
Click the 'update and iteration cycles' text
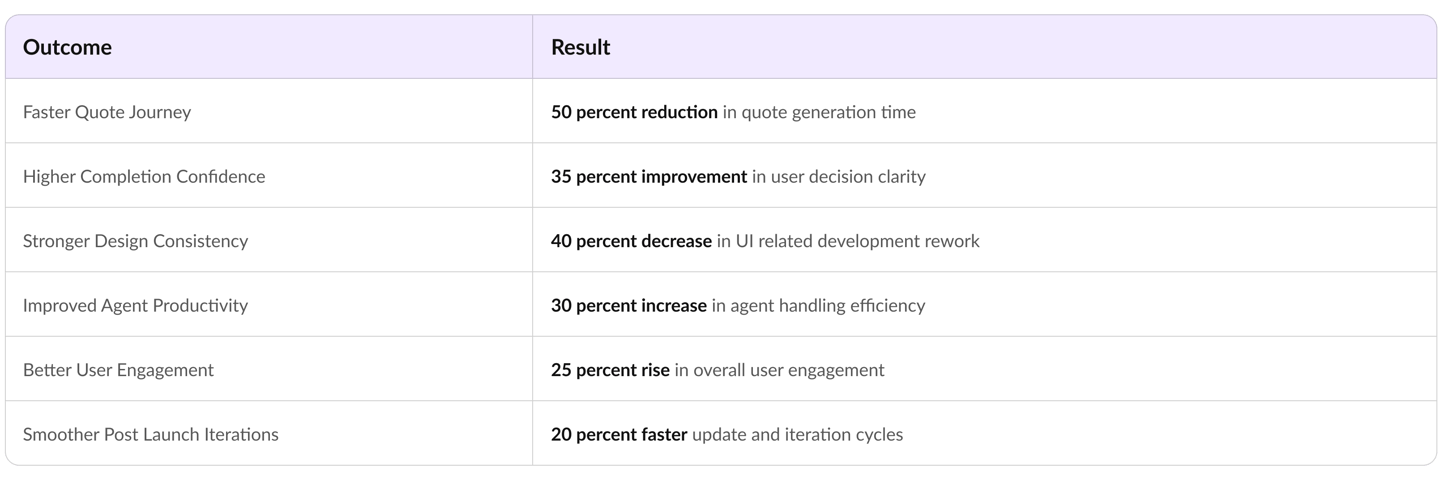click(797, 435)
